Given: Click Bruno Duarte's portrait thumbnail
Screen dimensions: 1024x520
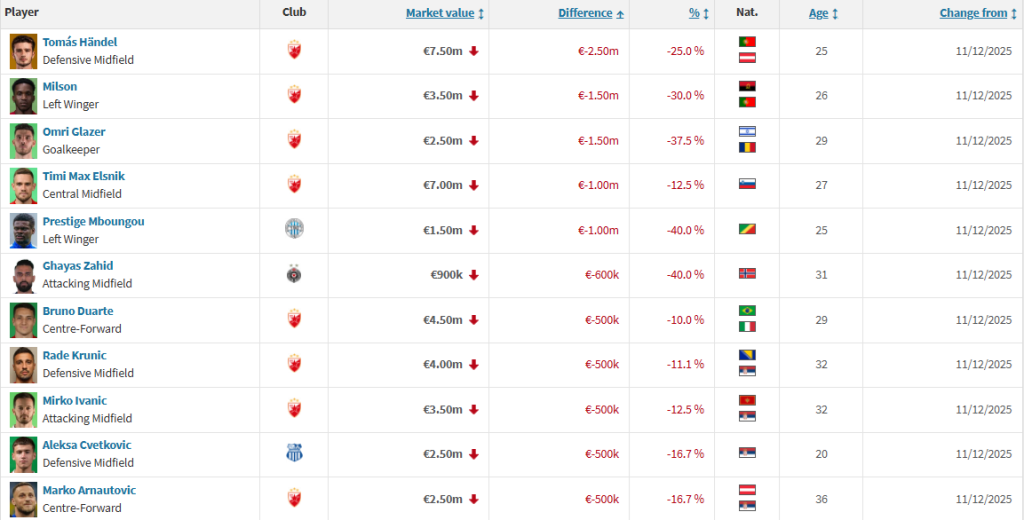Looking at the screenshot, I should coord(23,319).
